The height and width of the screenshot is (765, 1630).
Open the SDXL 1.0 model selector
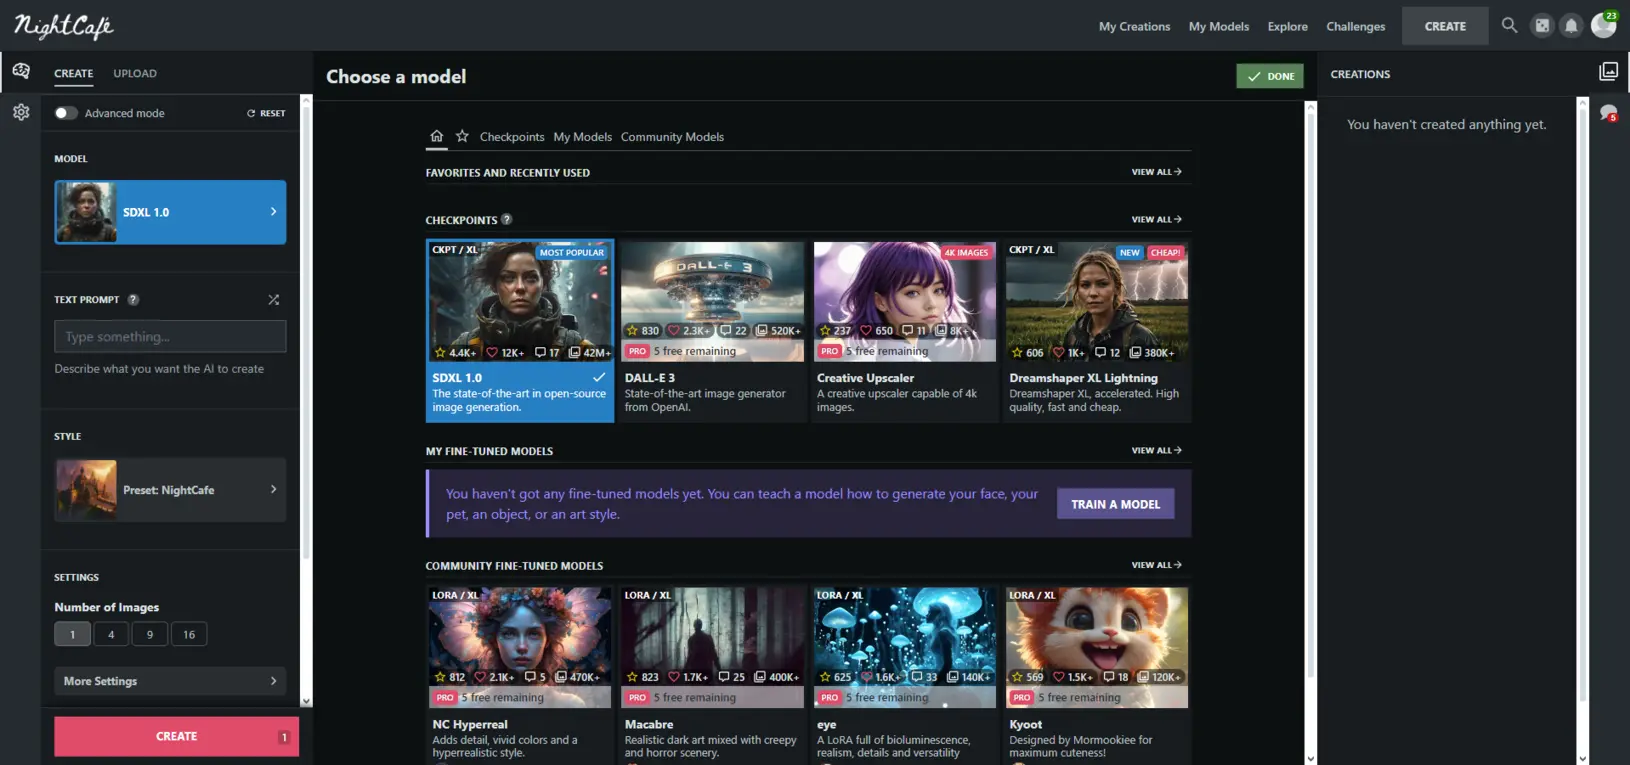coord(170,212)
